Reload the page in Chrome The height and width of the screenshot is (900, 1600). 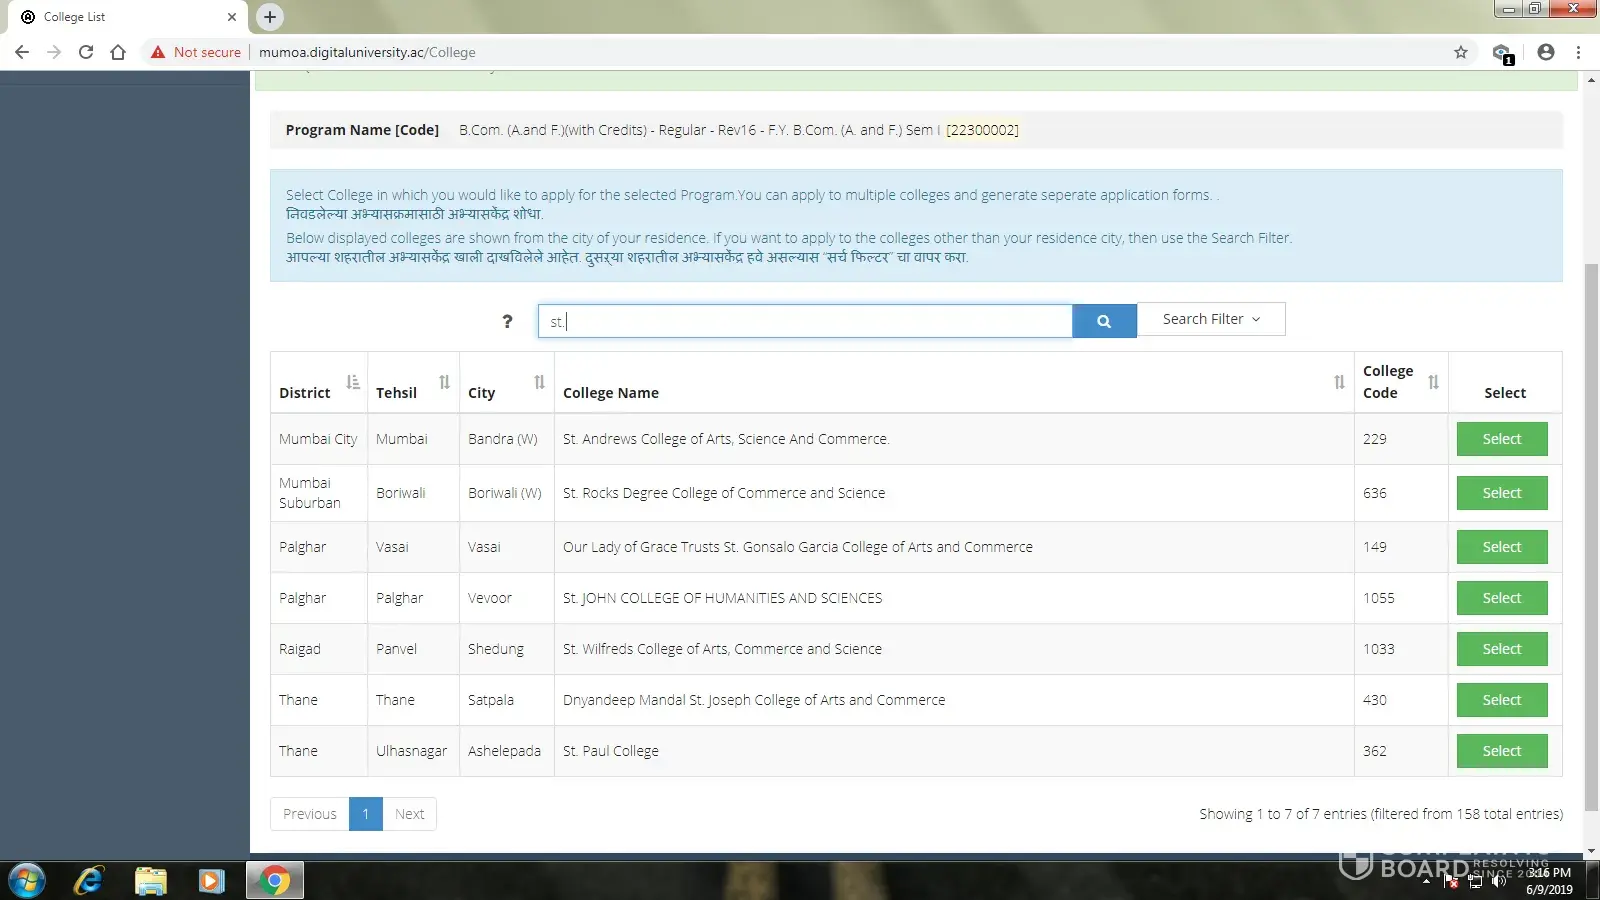click(x=86, y=52)
